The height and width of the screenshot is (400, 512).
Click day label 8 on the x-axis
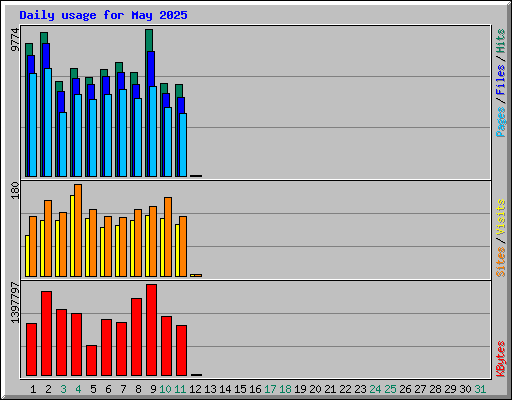138,389
